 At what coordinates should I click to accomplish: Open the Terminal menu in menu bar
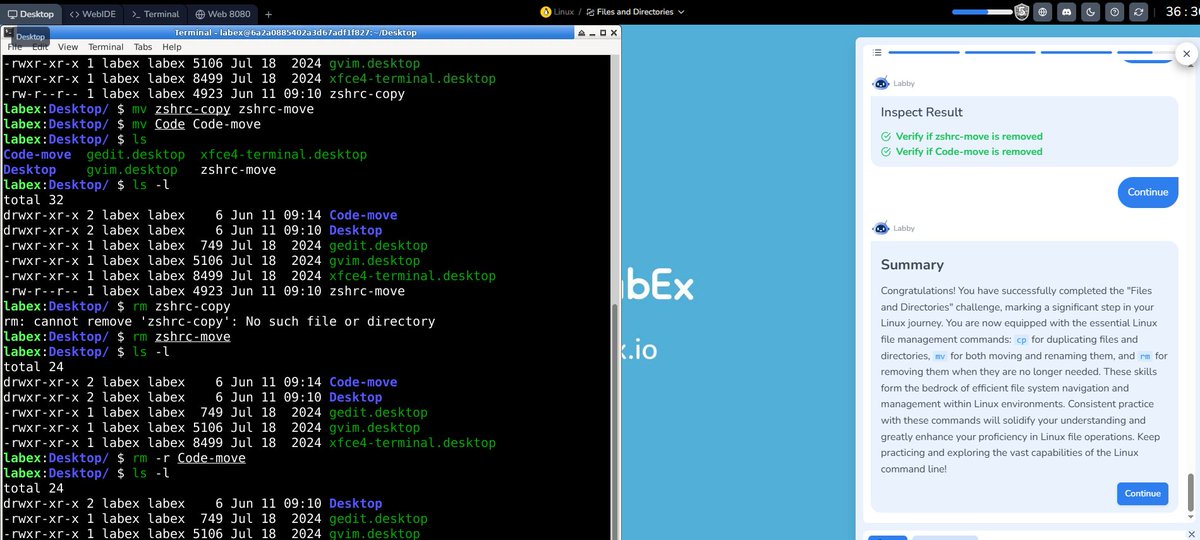click(106, 47)
